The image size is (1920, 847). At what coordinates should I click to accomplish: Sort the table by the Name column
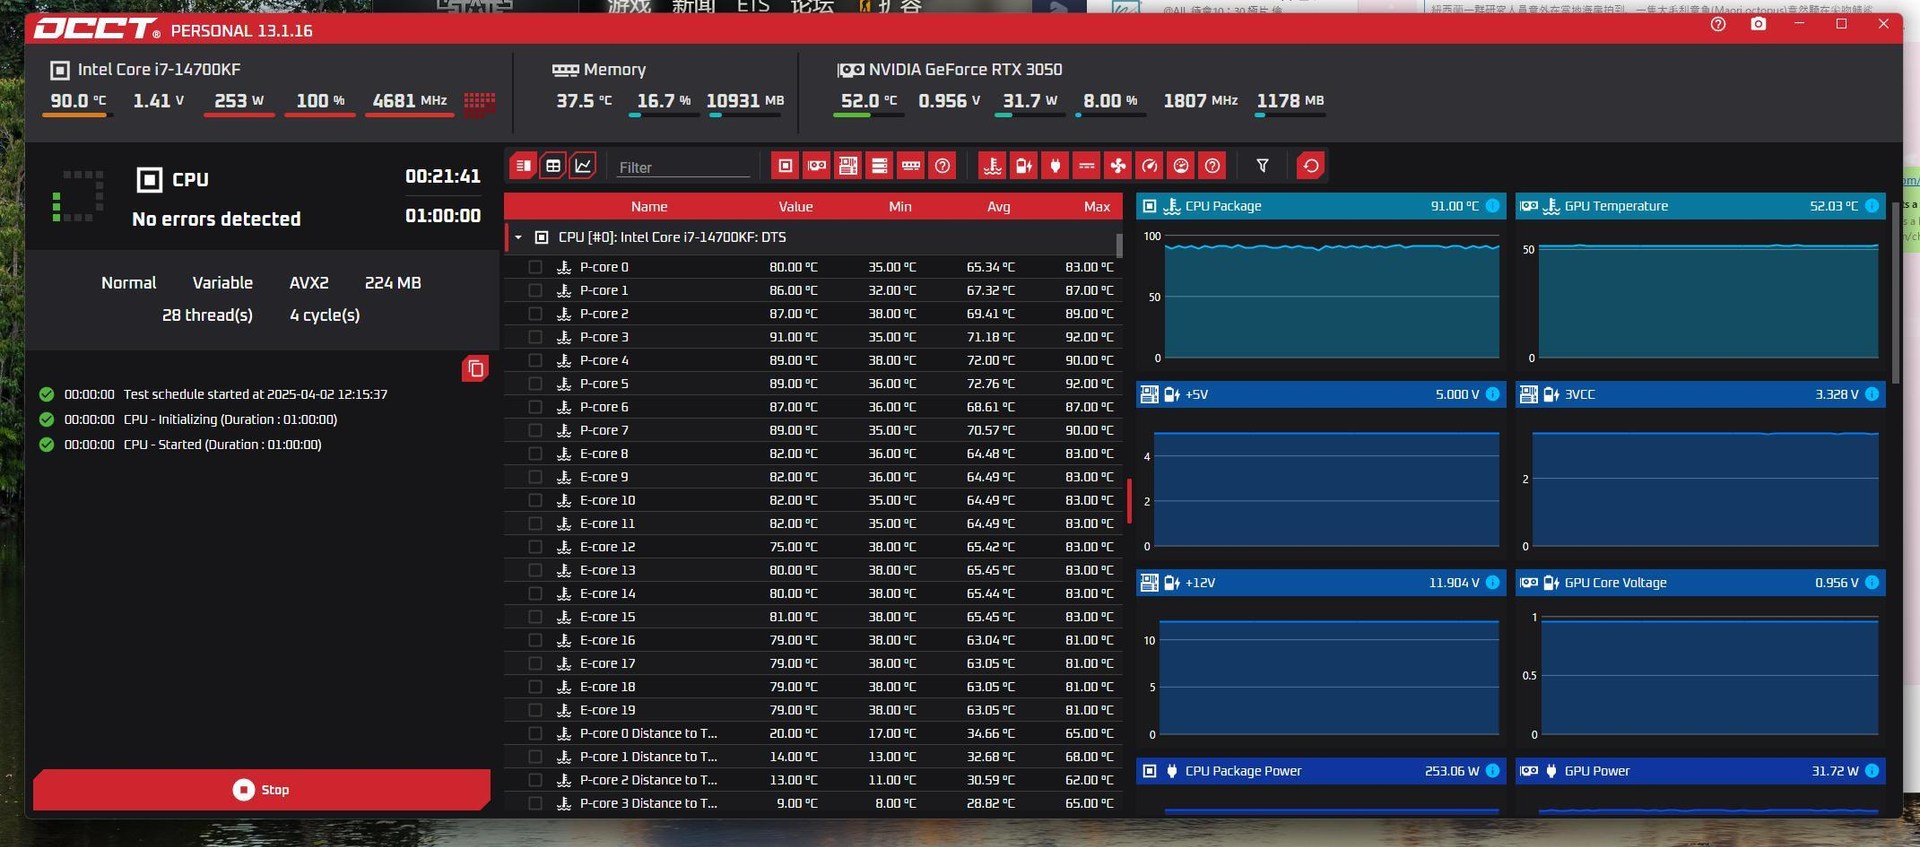[649, 207]
